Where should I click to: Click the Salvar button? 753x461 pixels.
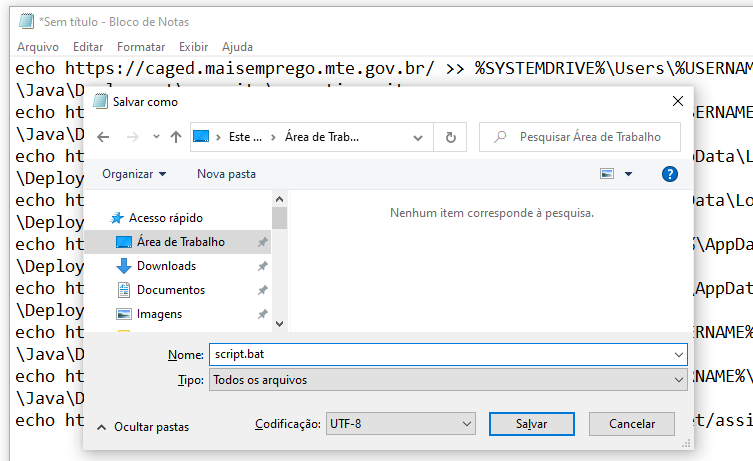pyautogui.click(x=531, y=424)
